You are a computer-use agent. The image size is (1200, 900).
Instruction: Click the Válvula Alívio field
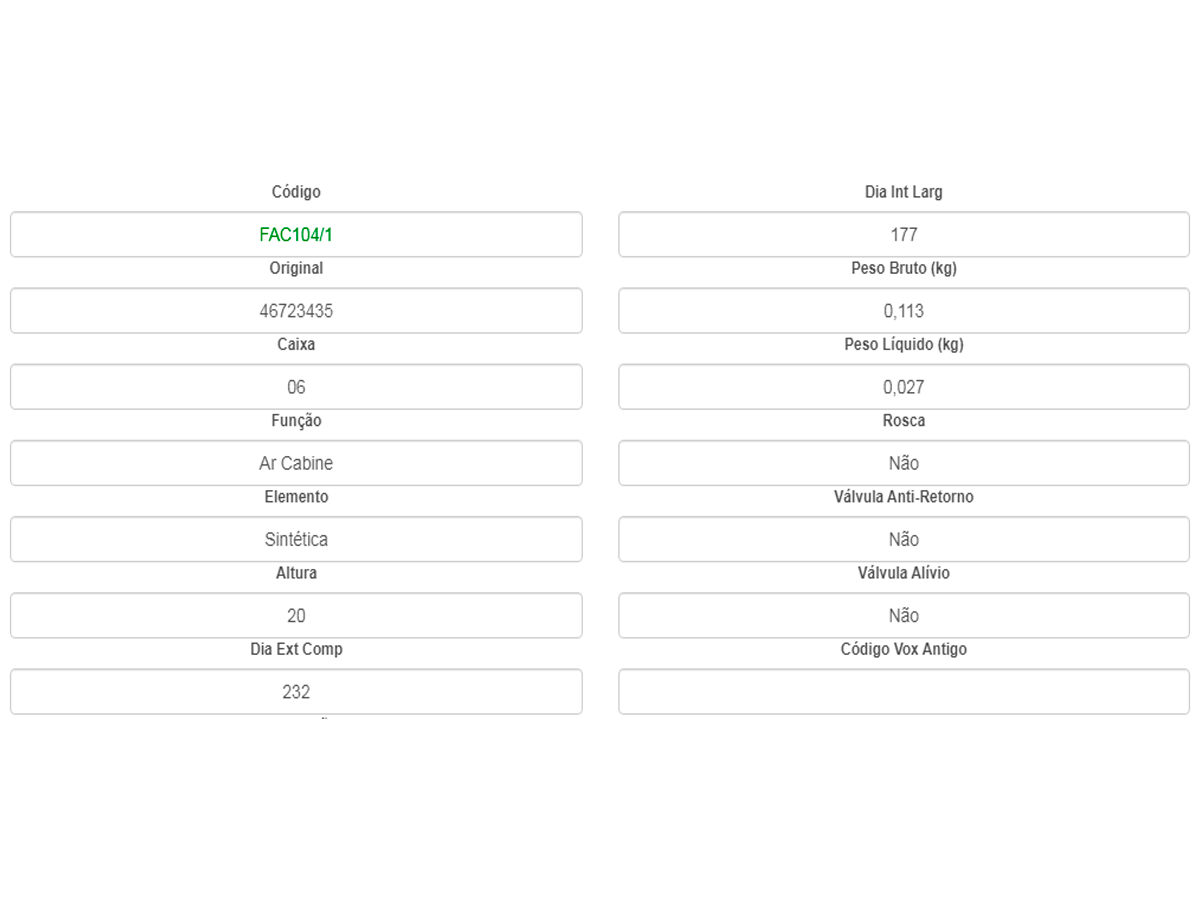903,615
